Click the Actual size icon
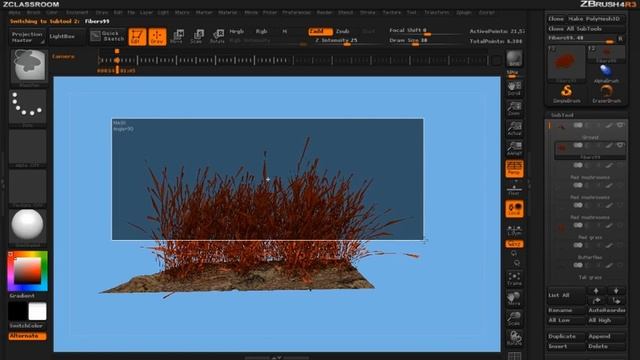Screen dimensions: 640x360 click(x=514, y=128)
